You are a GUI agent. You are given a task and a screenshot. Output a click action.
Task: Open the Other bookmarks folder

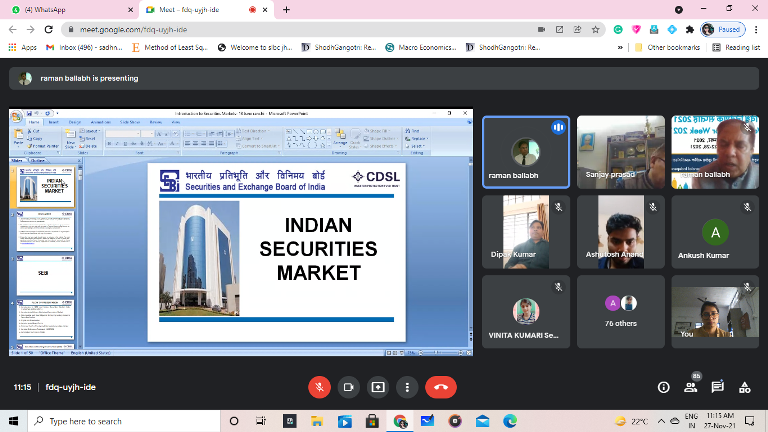[667, 48]
